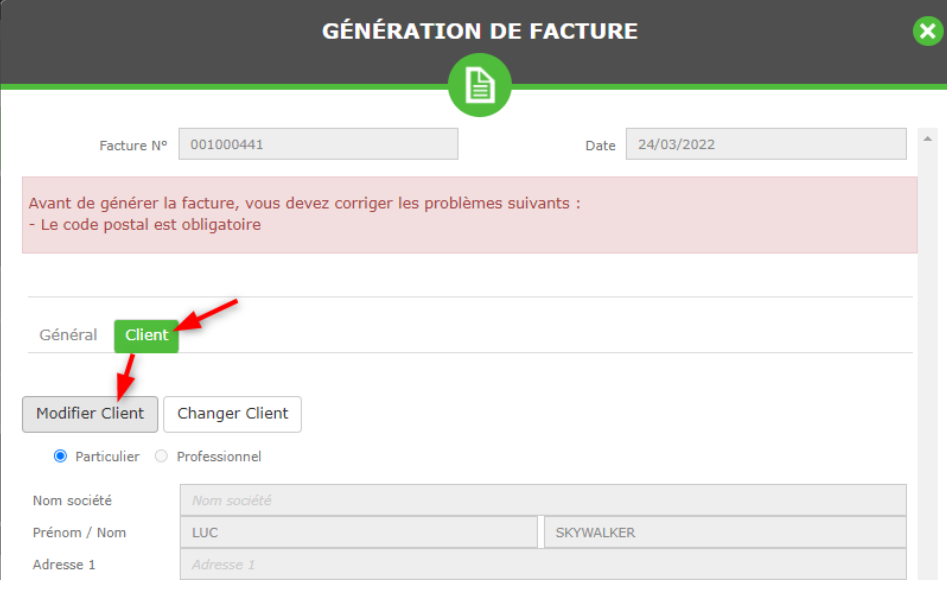Click the red postal code error message
947x597 pixels.
[145, 225]
